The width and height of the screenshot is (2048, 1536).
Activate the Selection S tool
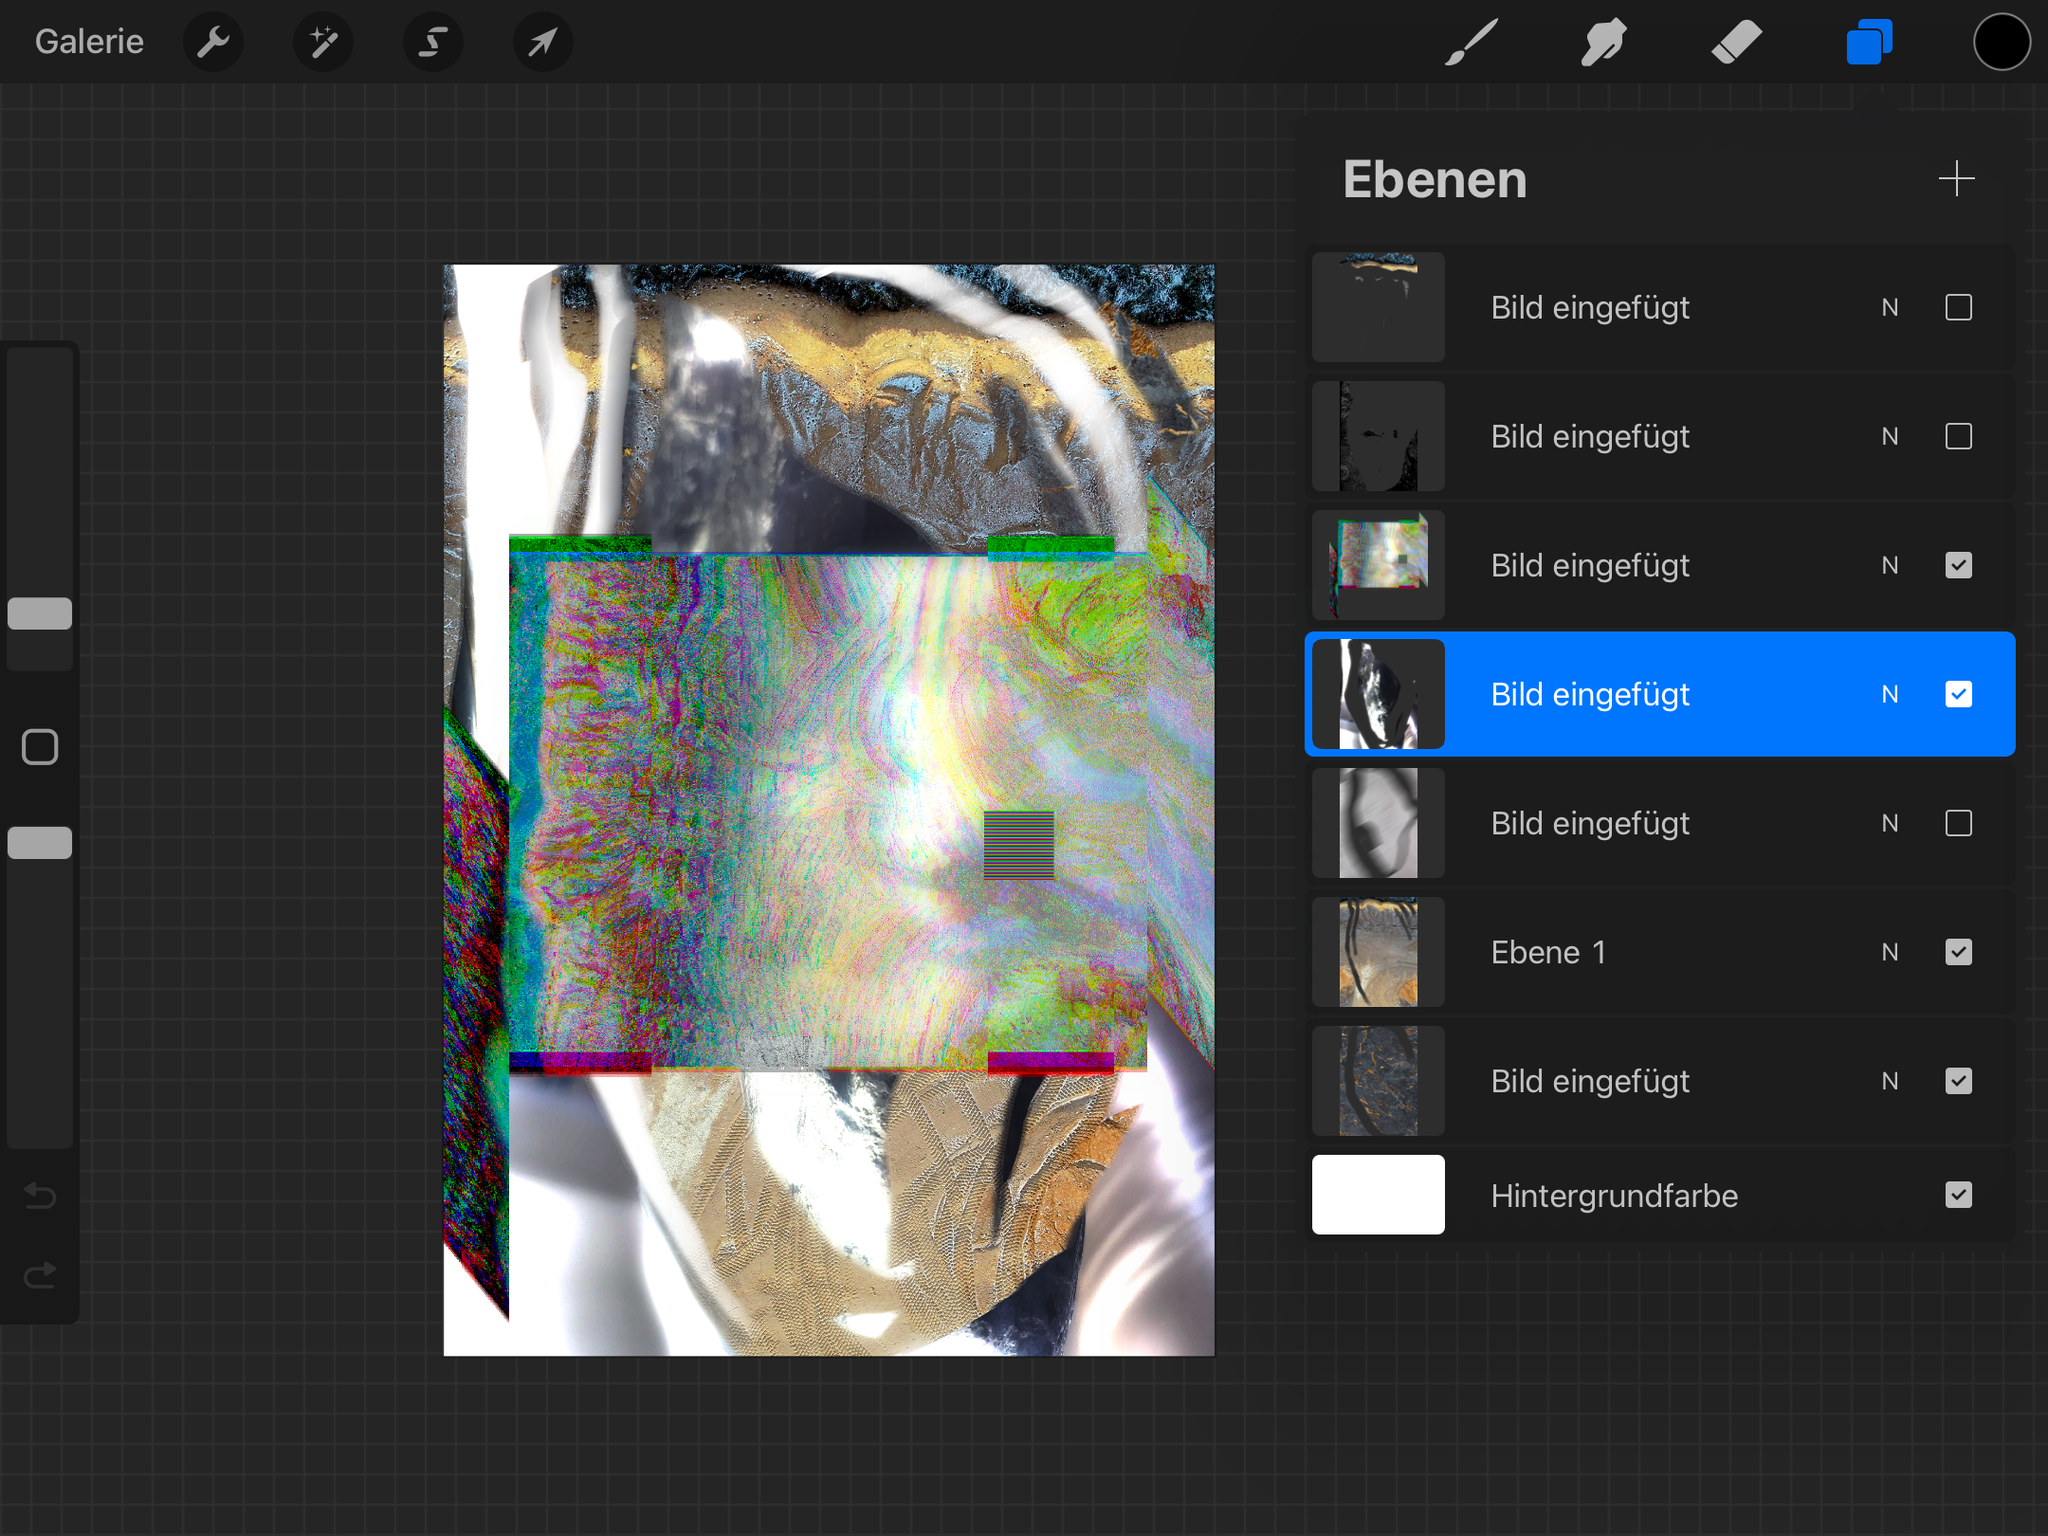point(433,42)
